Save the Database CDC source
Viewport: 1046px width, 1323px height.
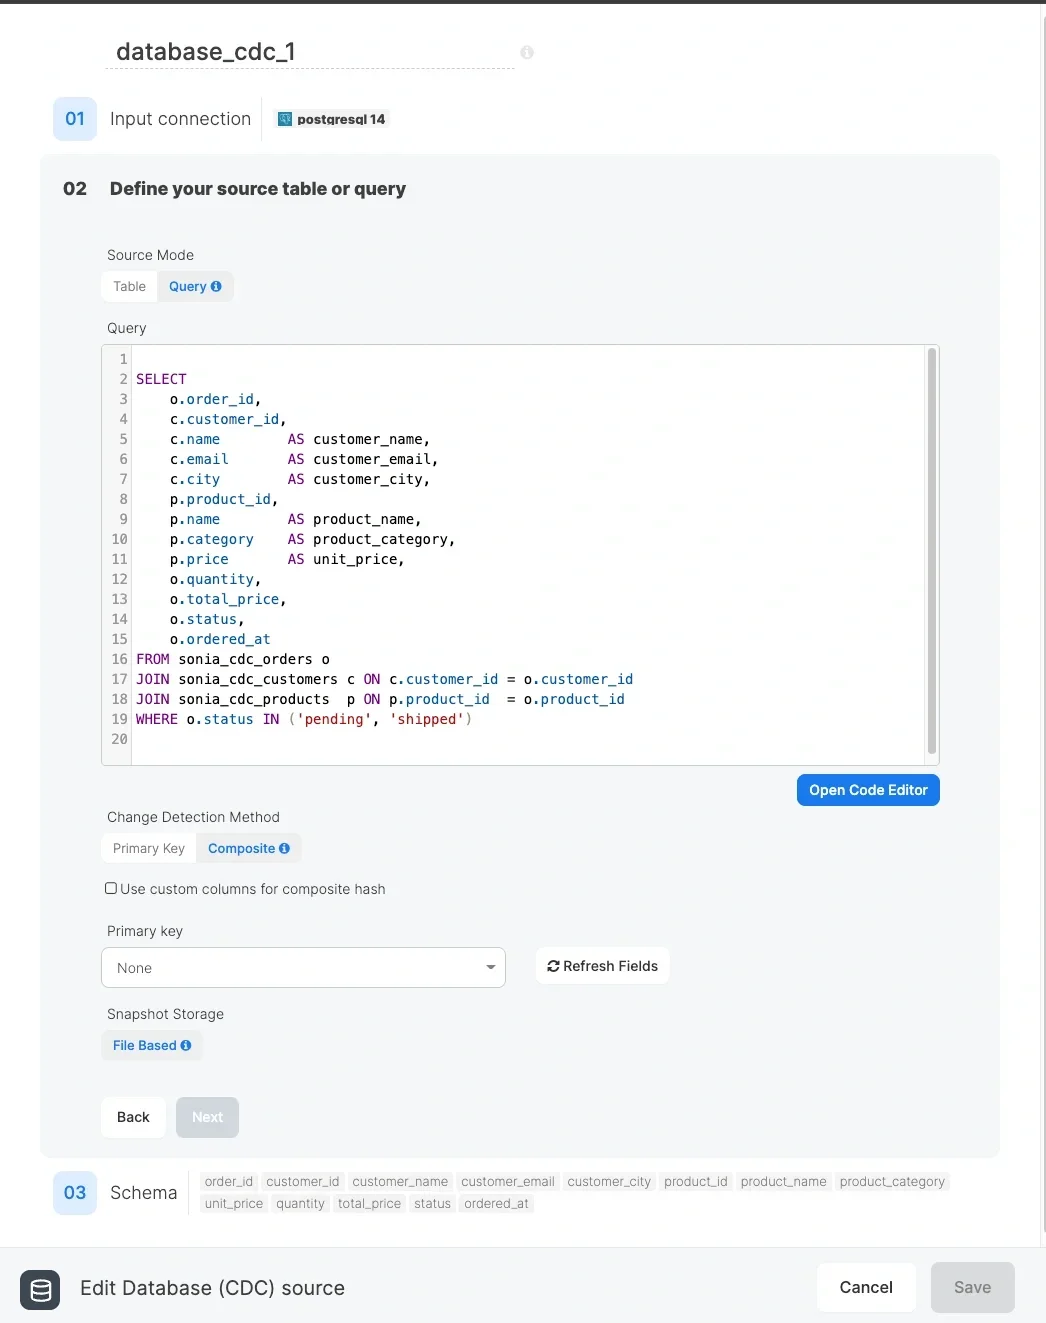pos(972,1287)
